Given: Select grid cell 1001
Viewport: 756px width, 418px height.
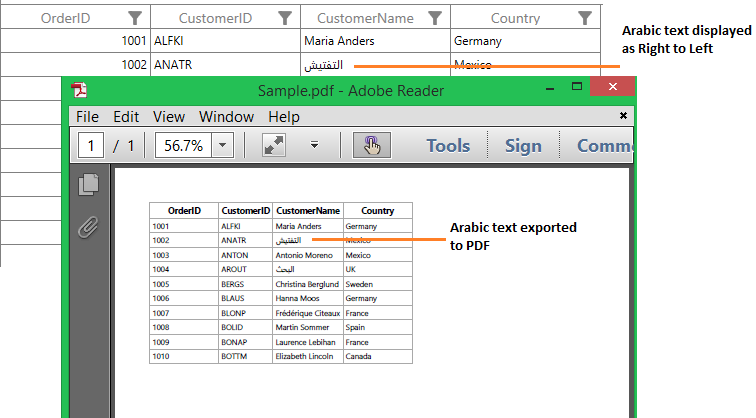Looking at the screenshot, I should click(x=76, y=41).
